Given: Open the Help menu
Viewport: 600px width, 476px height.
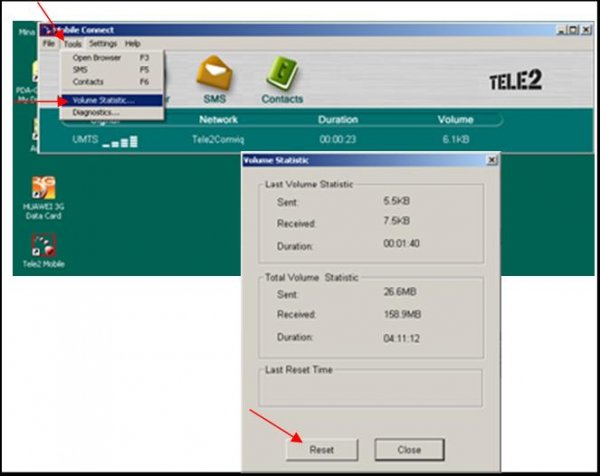Looking at the screenshot, I should tap(132, 44).
